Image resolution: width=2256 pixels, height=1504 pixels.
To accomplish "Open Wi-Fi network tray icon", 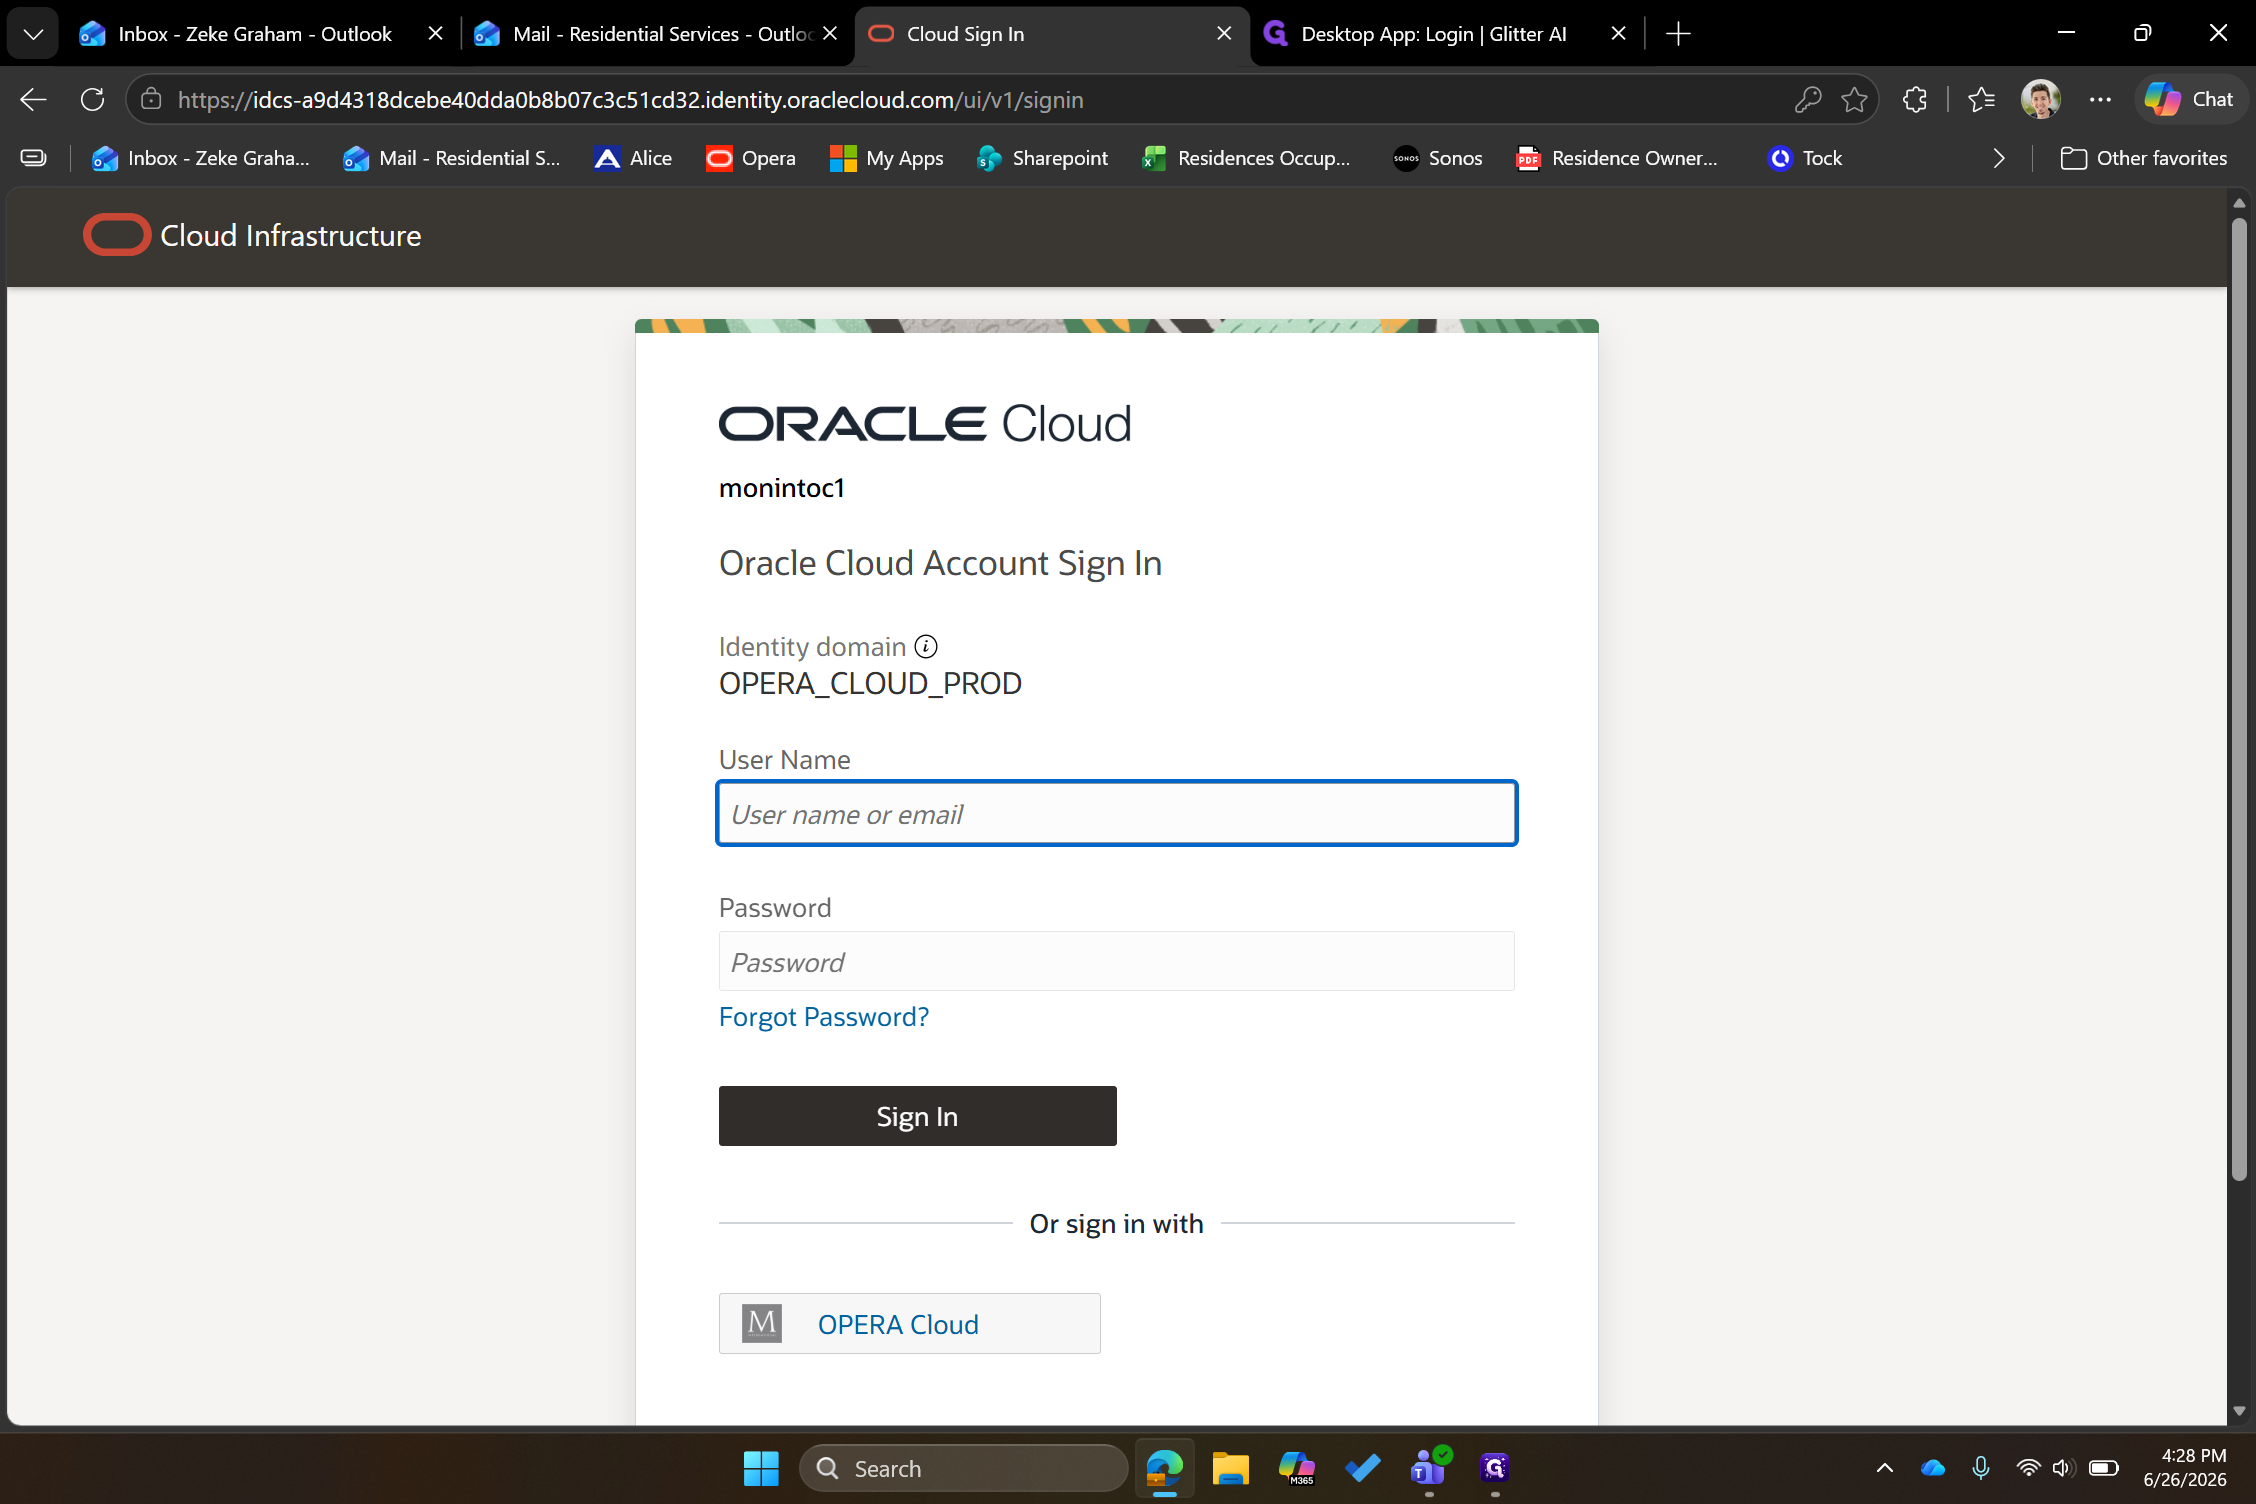I will point(2028,1468).
